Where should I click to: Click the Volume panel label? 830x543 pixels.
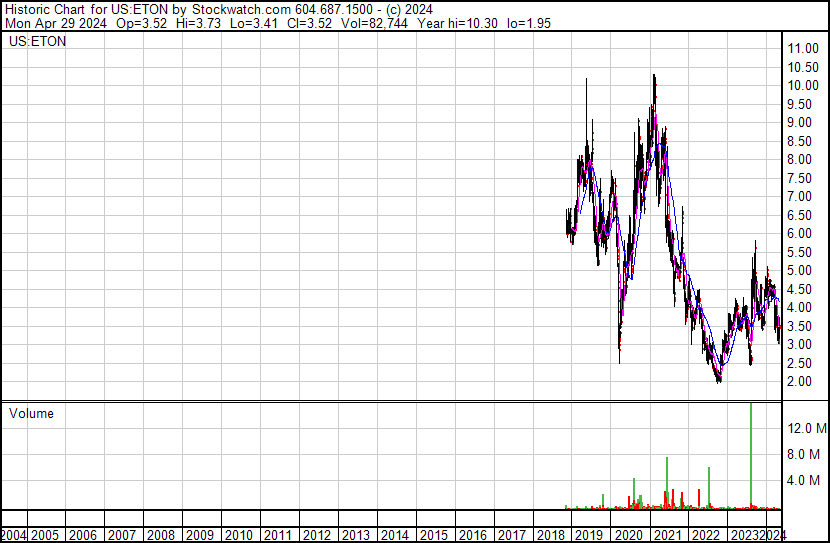(x=32, y=413)
